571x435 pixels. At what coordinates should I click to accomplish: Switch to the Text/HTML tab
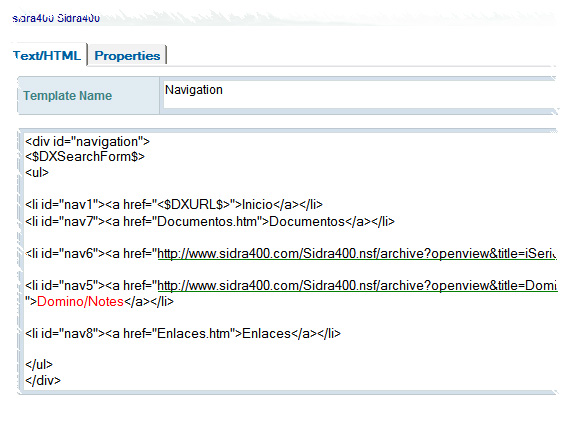47,55
